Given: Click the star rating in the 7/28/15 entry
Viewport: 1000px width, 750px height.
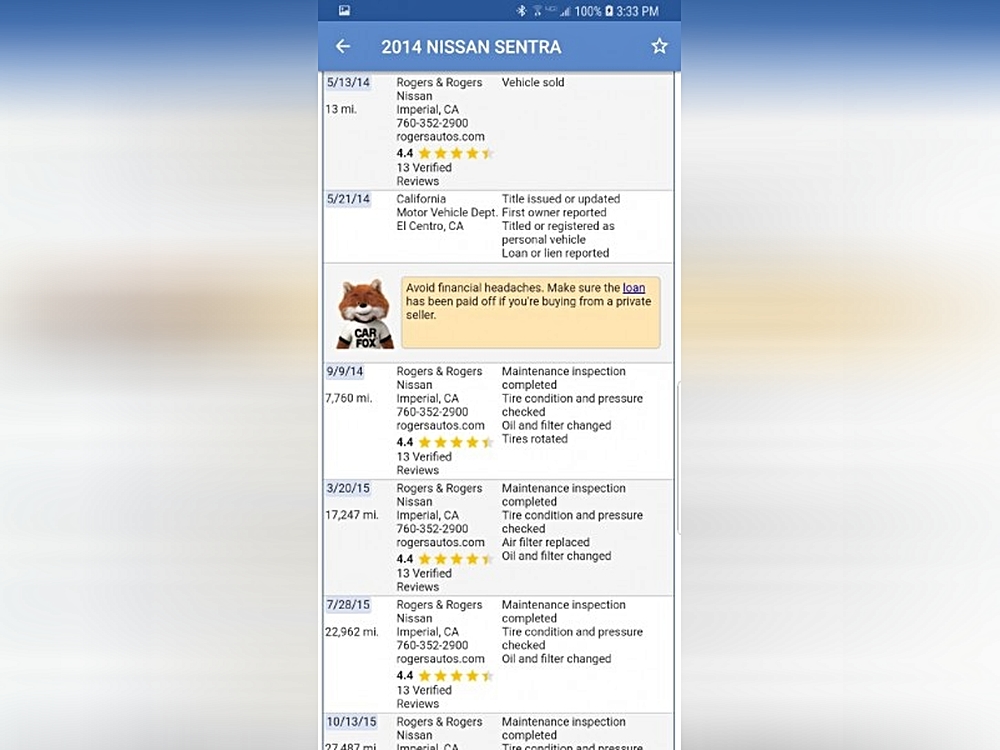Looking at the screenshot, I should pos(457,675).
